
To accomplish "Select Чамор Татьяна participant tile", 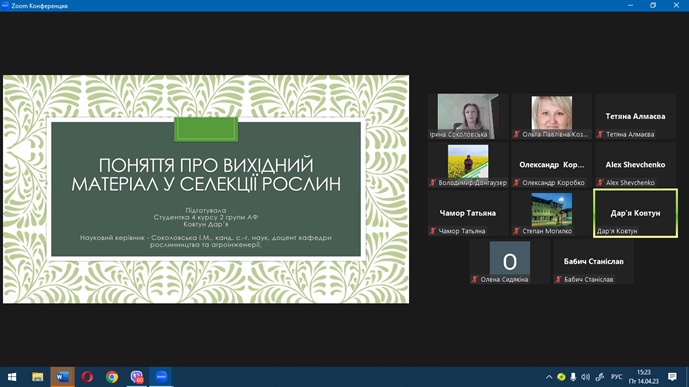I will pyautogui.click(x=468, y=213).
